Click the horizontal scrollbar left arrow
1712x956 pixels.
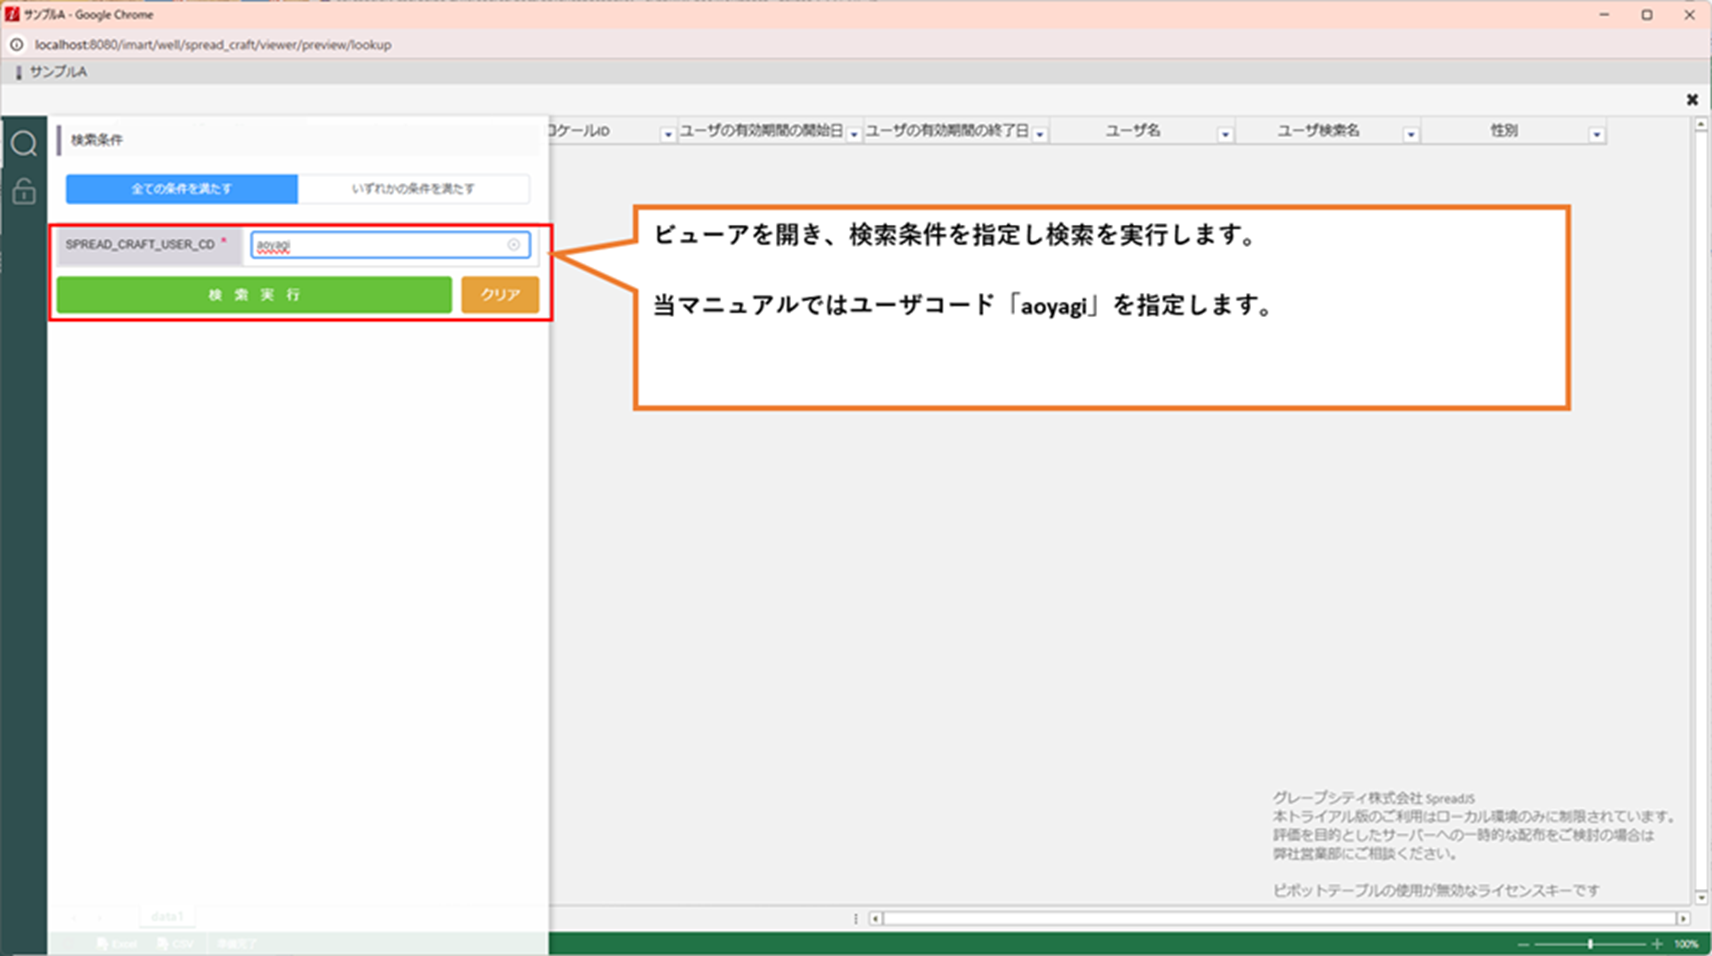(x=876, y=918)
